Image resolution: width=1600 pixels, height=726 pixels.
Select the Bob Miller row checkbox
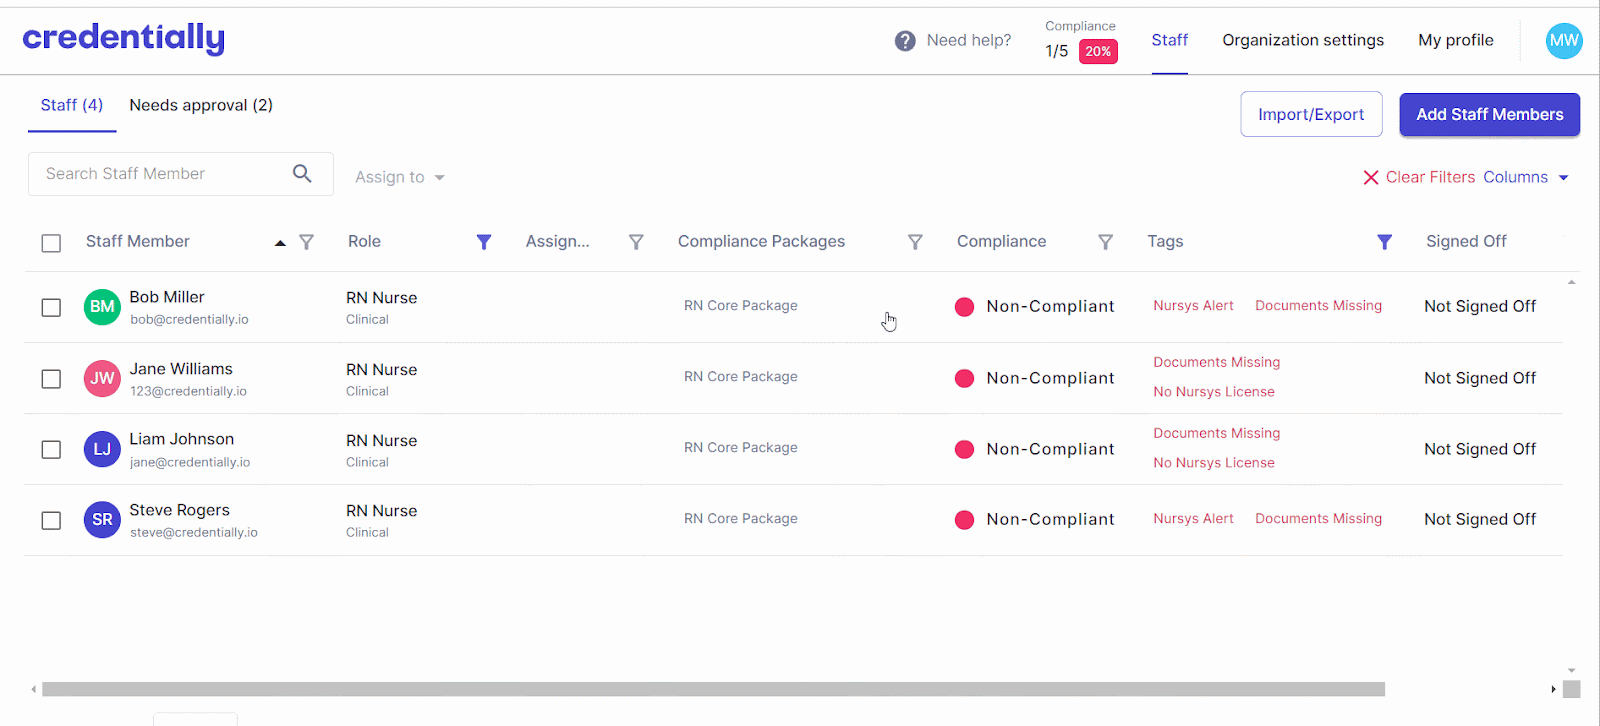click(51, 308)
